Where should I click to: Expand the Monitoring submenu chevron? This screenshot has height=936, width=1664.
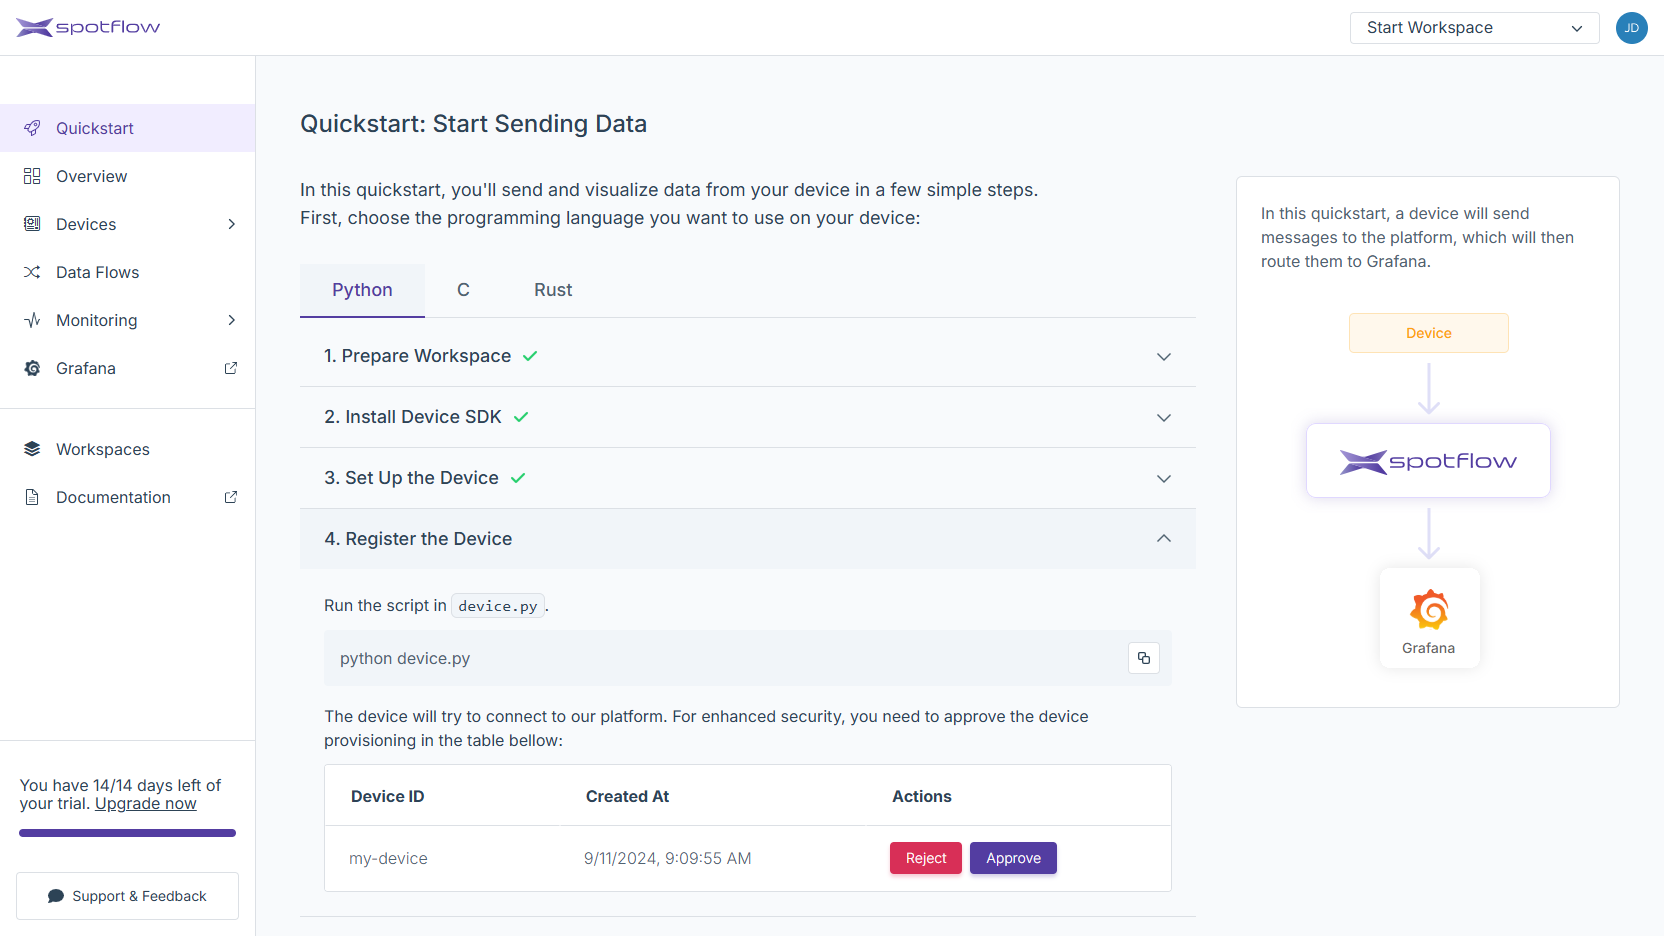231,320
